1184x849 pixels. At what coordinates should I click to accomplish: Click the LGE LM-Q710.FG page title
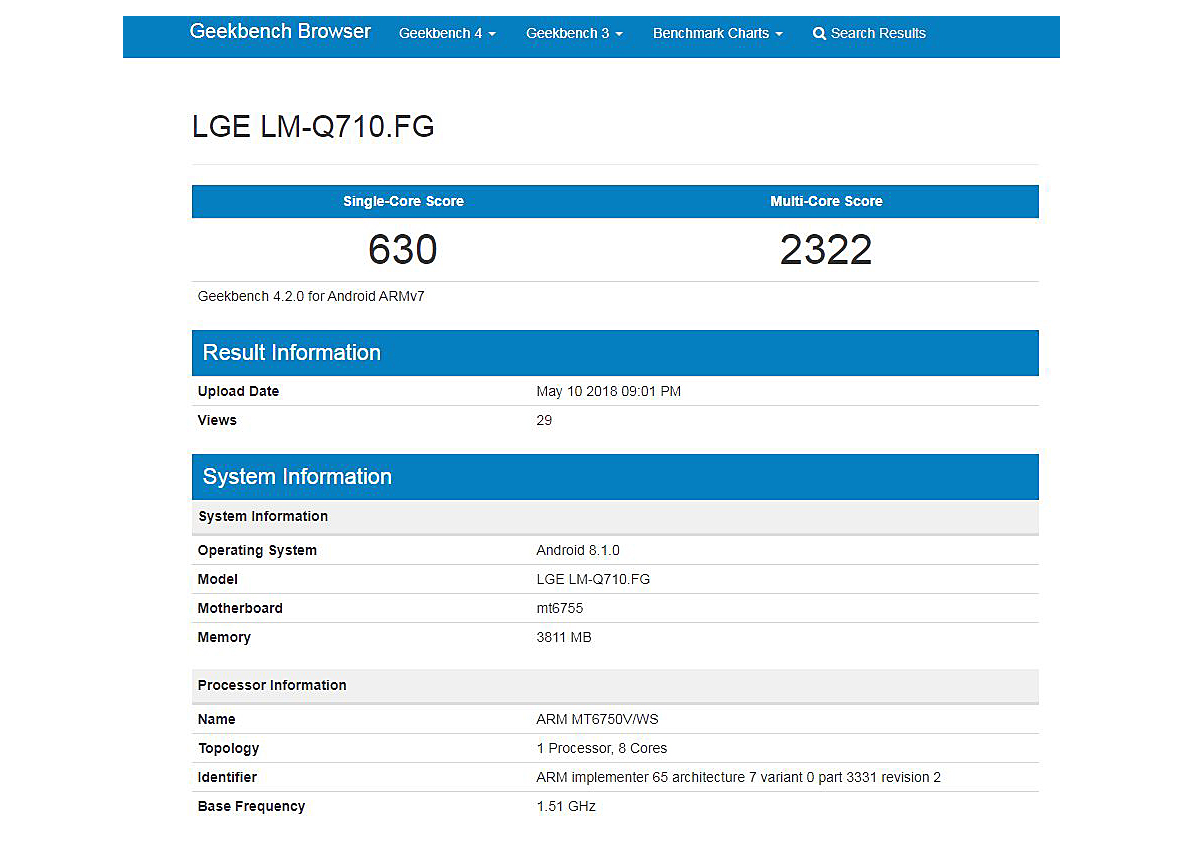[313, 126]
